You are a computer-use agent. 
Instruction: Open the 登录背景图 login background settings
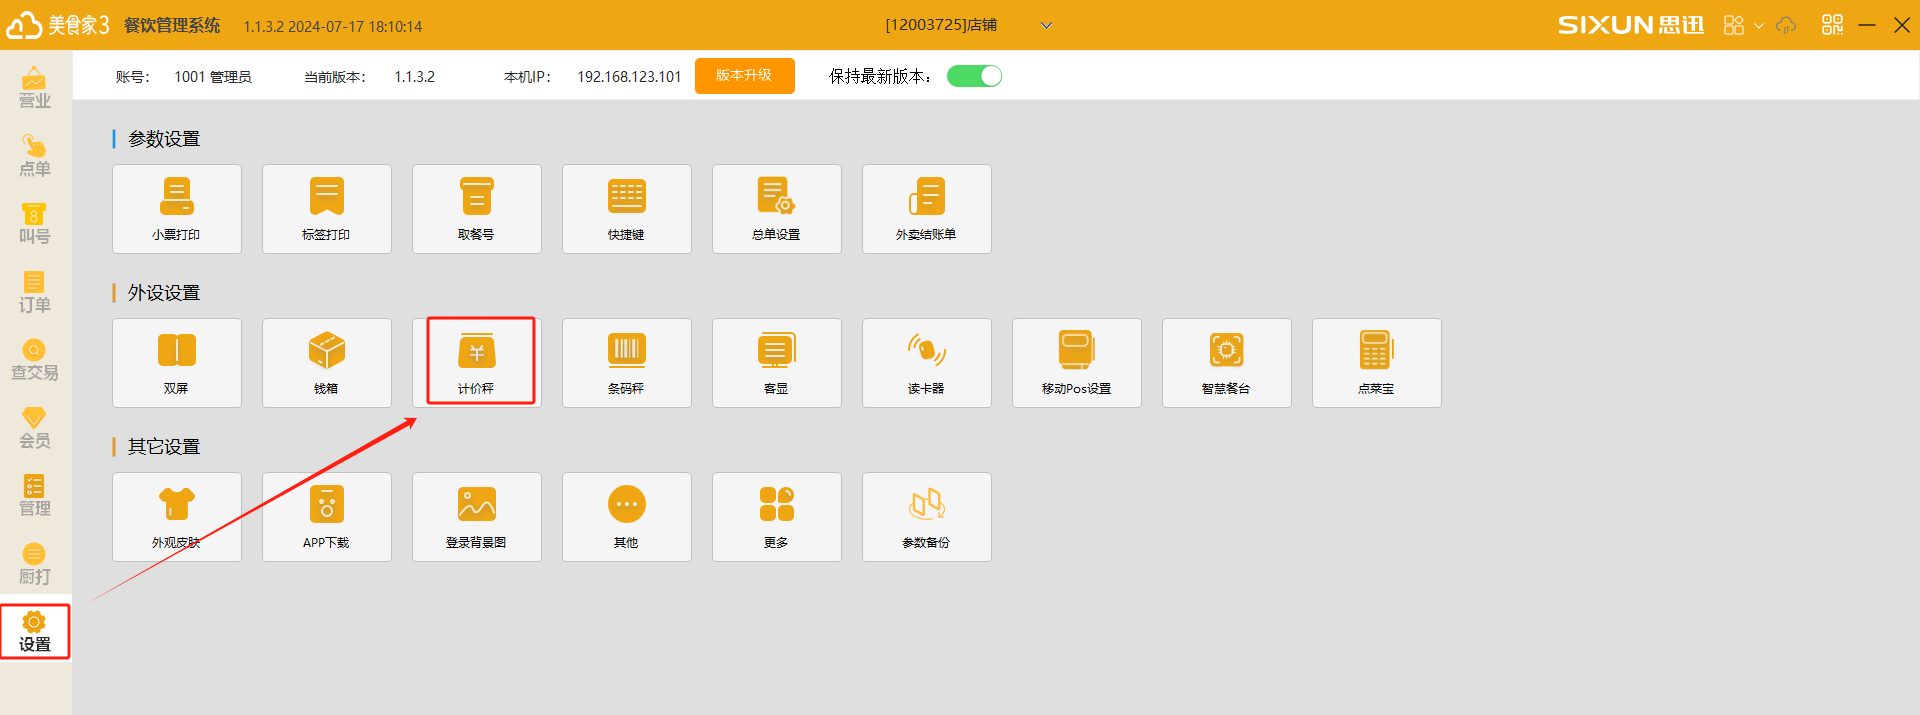pyautogui.click(x=477, y=517)
